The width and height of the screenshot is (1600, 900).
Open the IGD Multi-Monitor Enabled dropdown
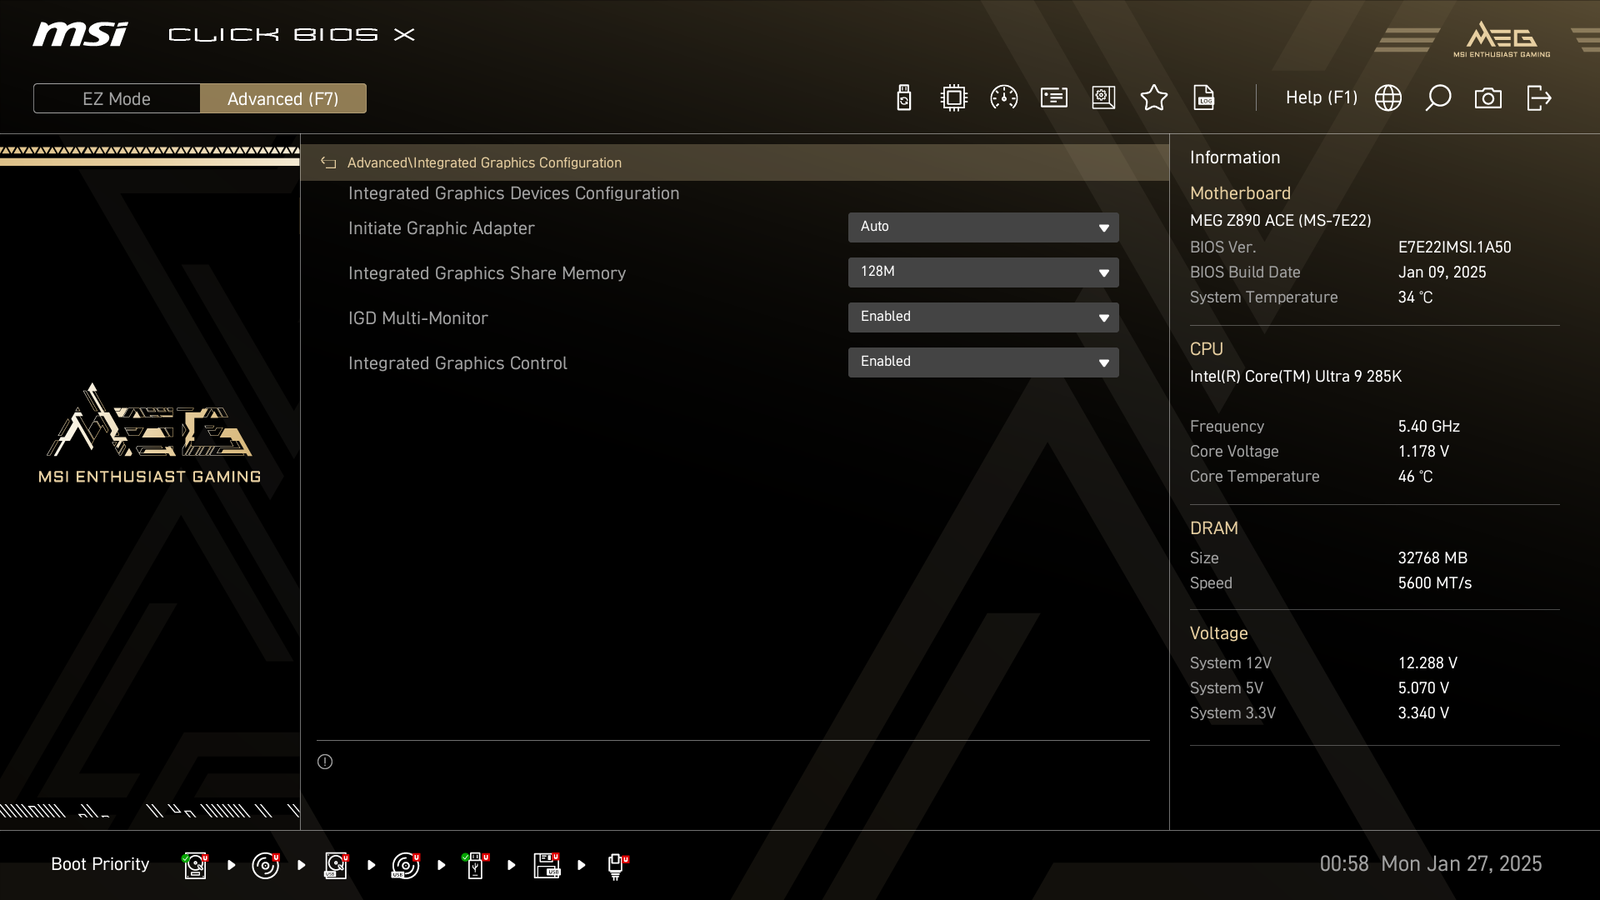(983, 317)
